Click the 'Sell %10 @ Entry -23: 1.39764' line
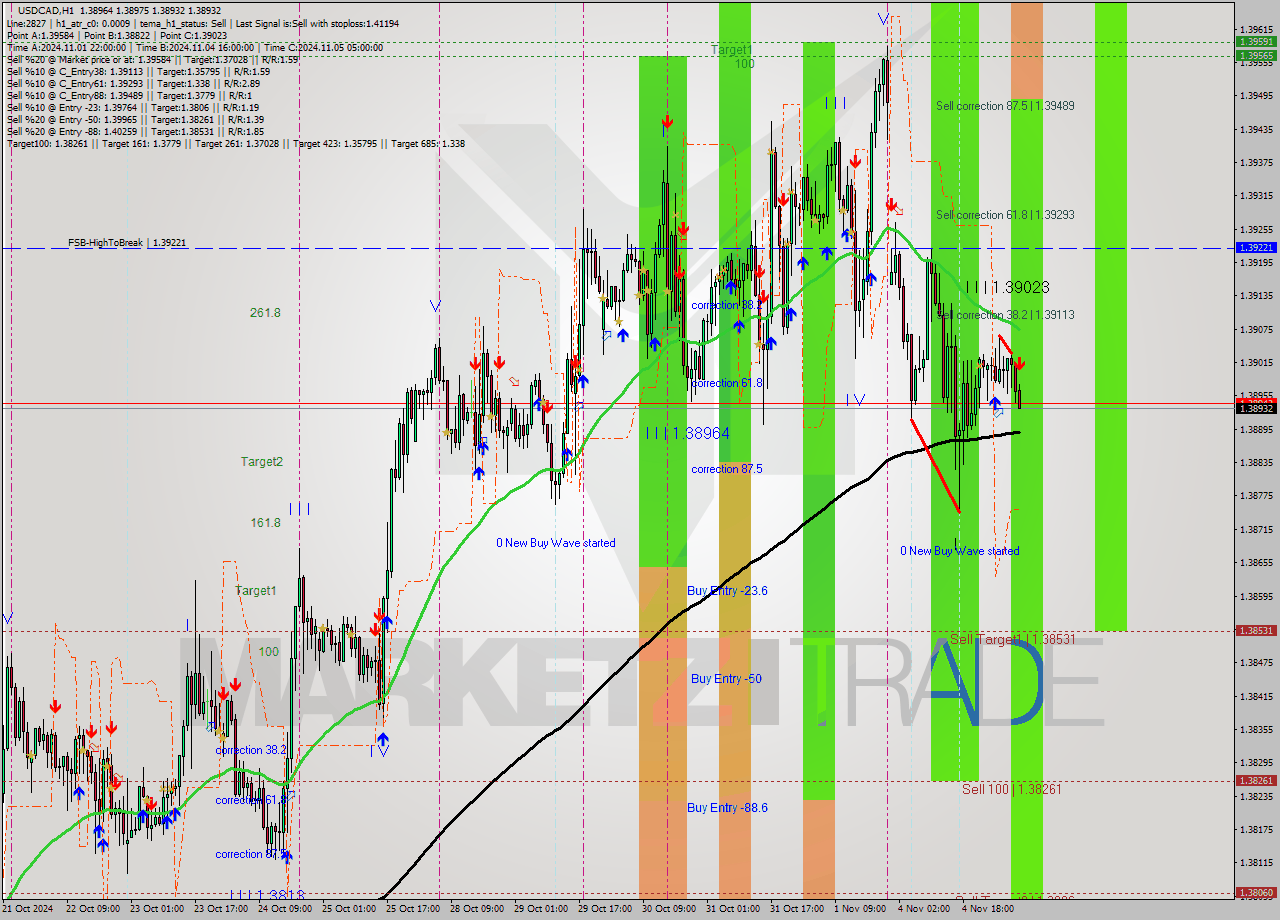 point(133,107)
